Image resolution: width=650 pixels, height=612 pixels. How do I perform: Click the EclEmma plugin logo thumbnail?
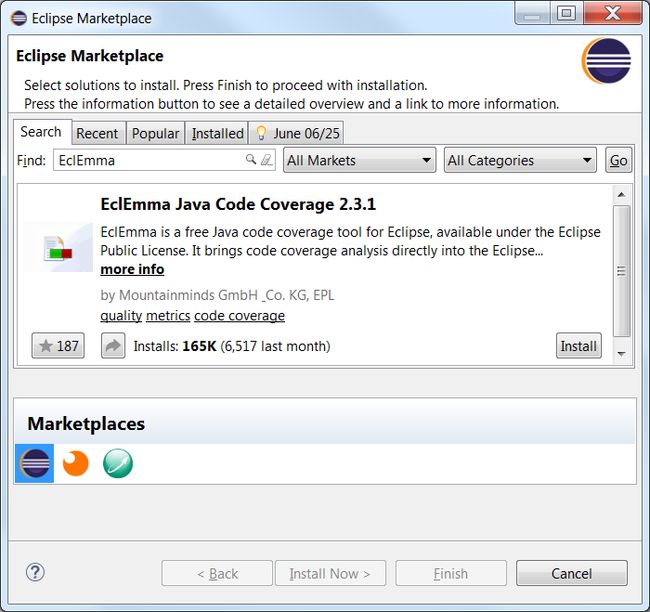click(58, 248)
